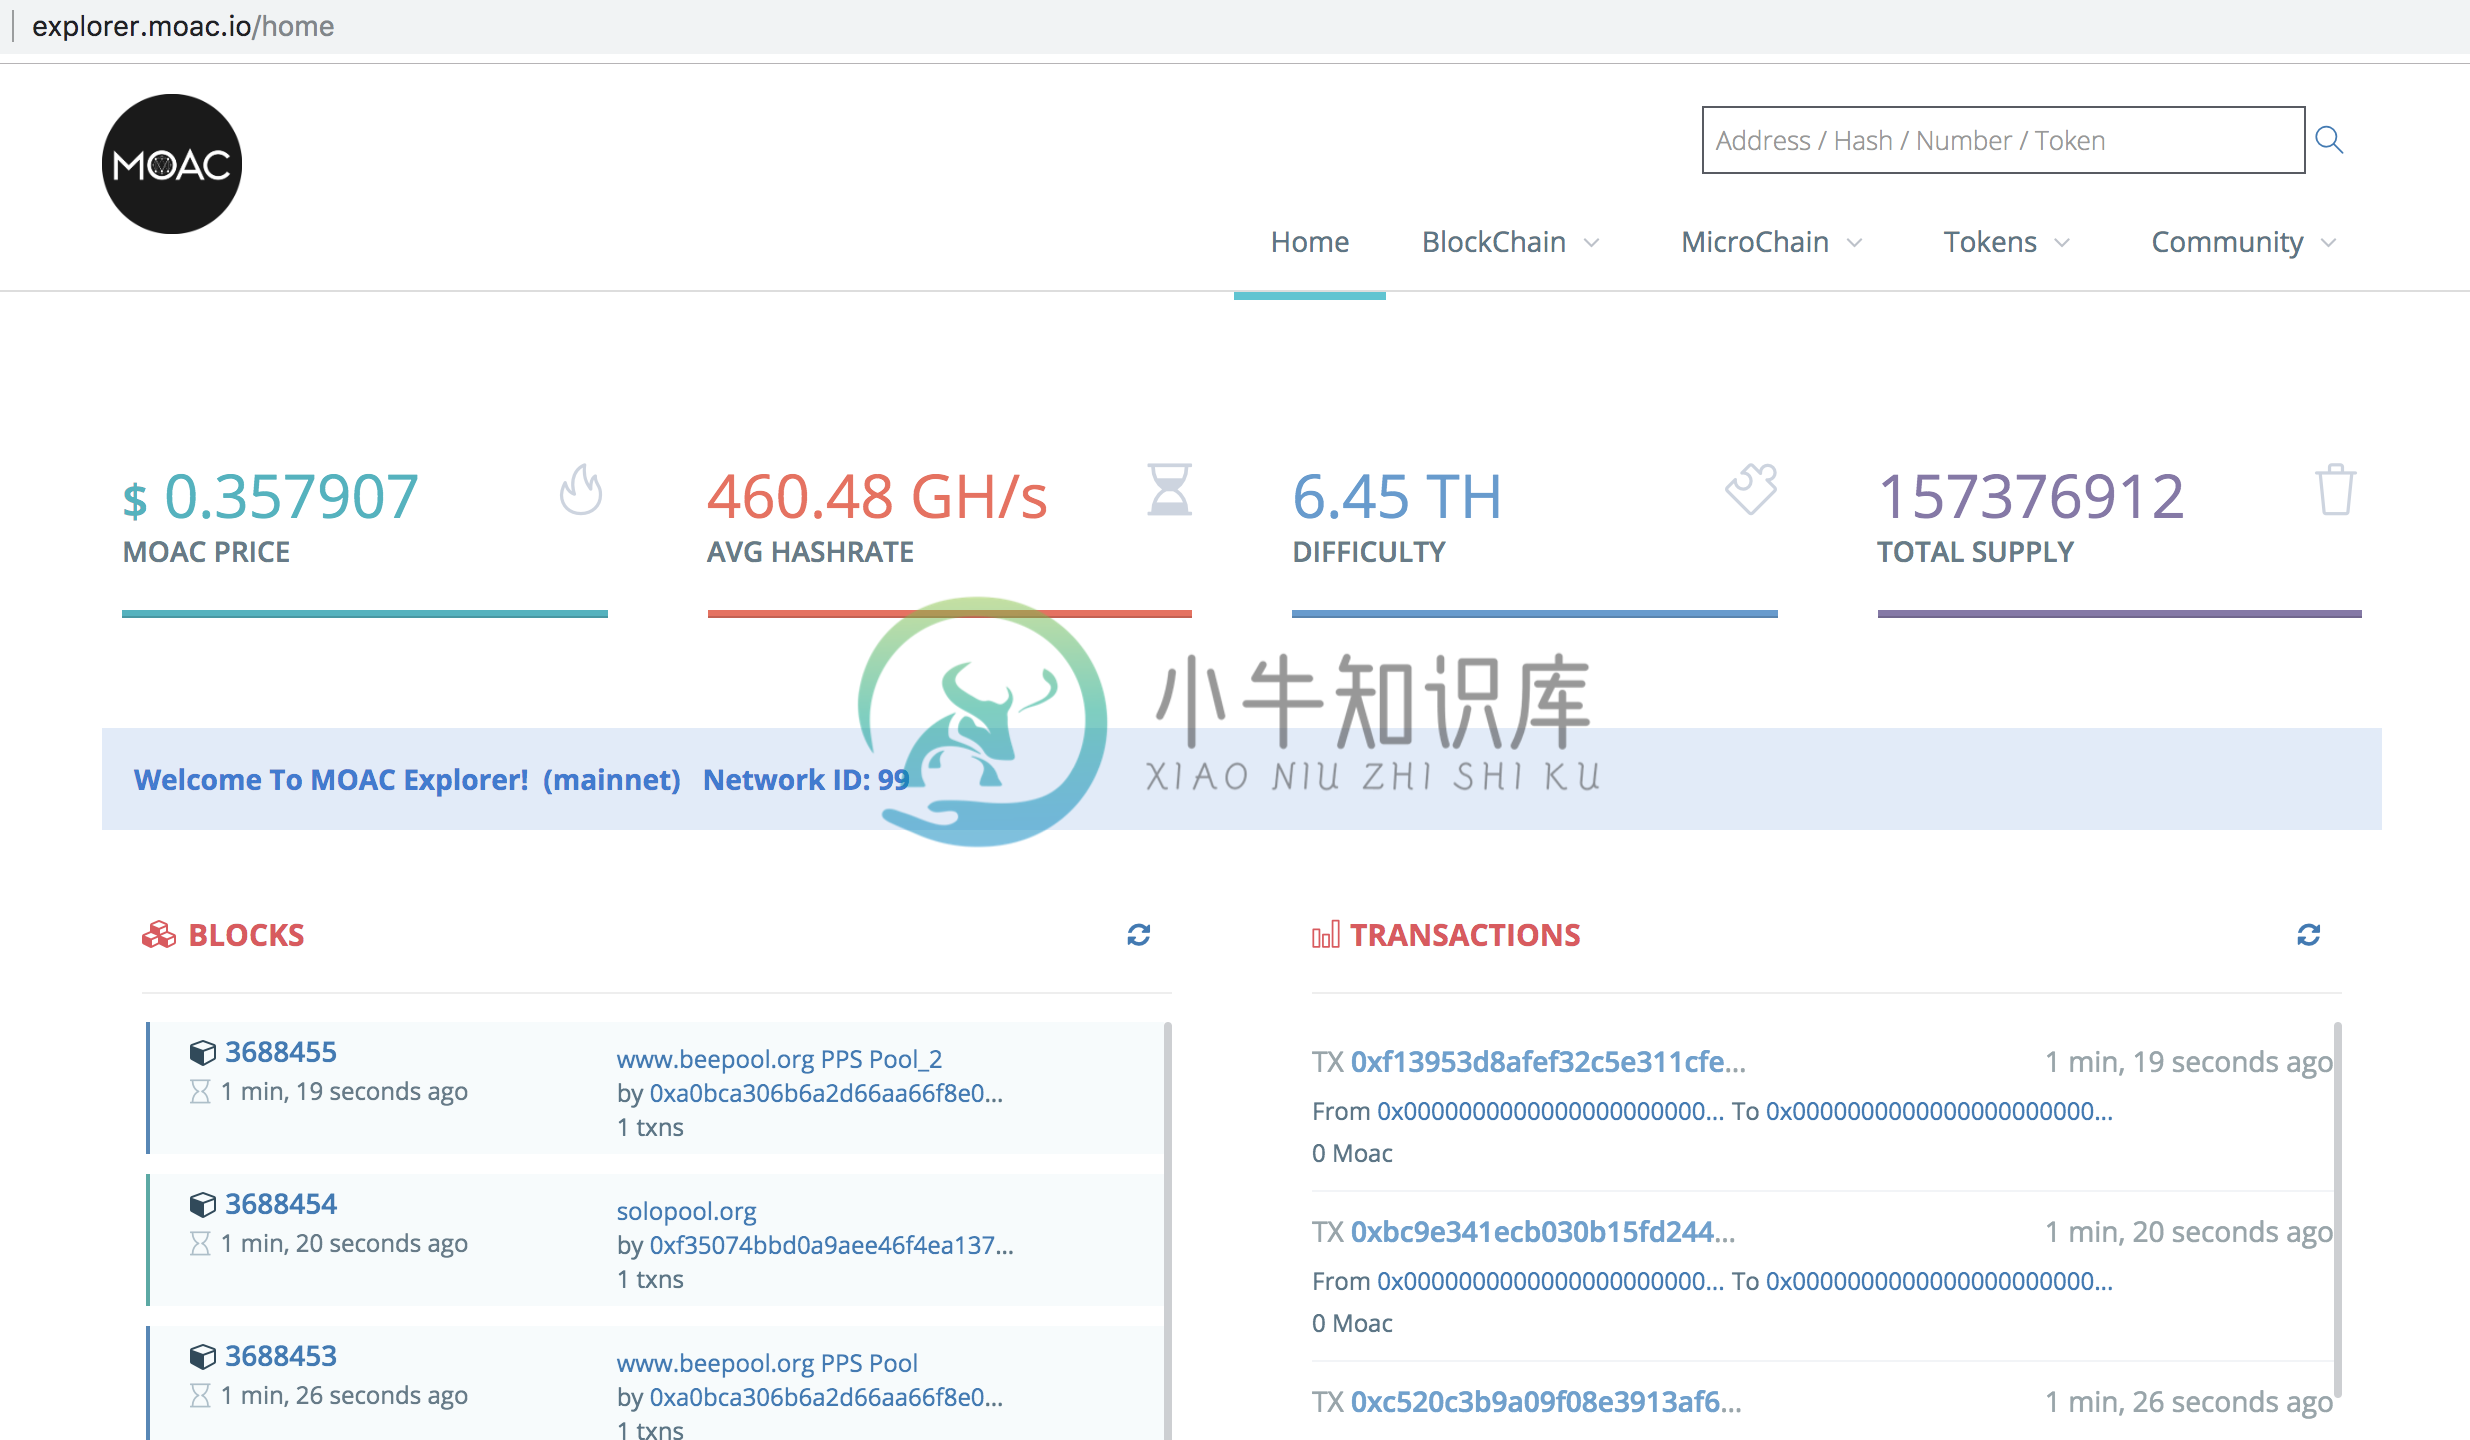Click hourglass icon under block 3688455
Screen dimensions: 2470x1440
pos(200,1091)
